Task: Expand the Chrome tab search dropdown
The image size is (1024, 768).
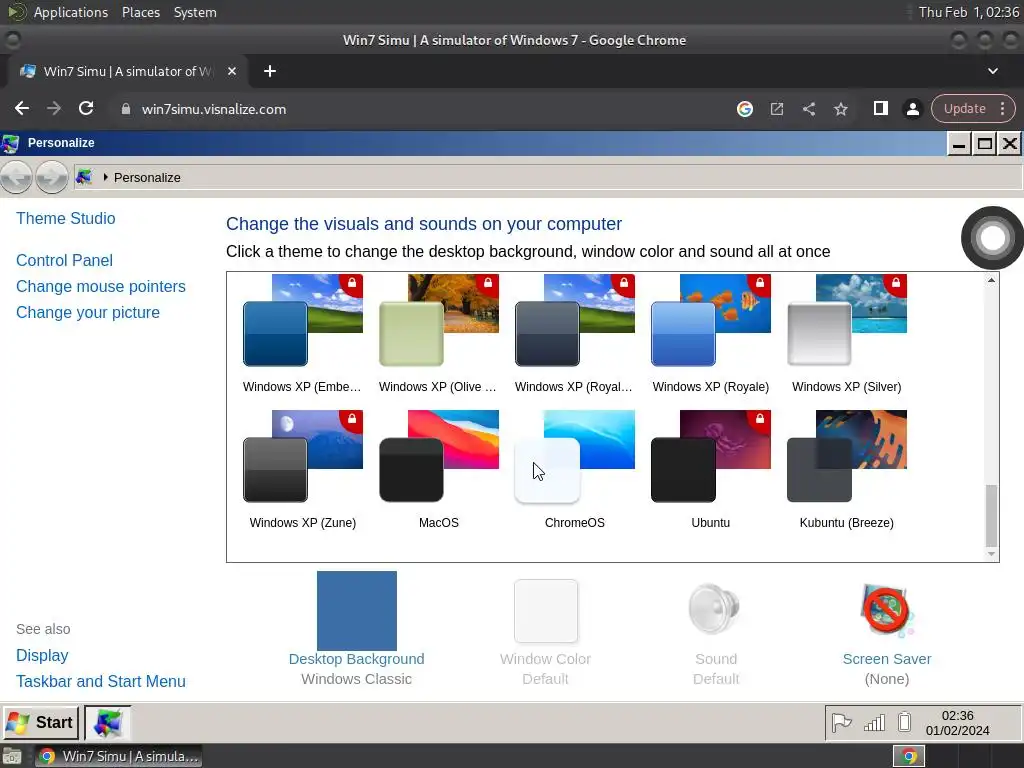Action: click(993, 71)
